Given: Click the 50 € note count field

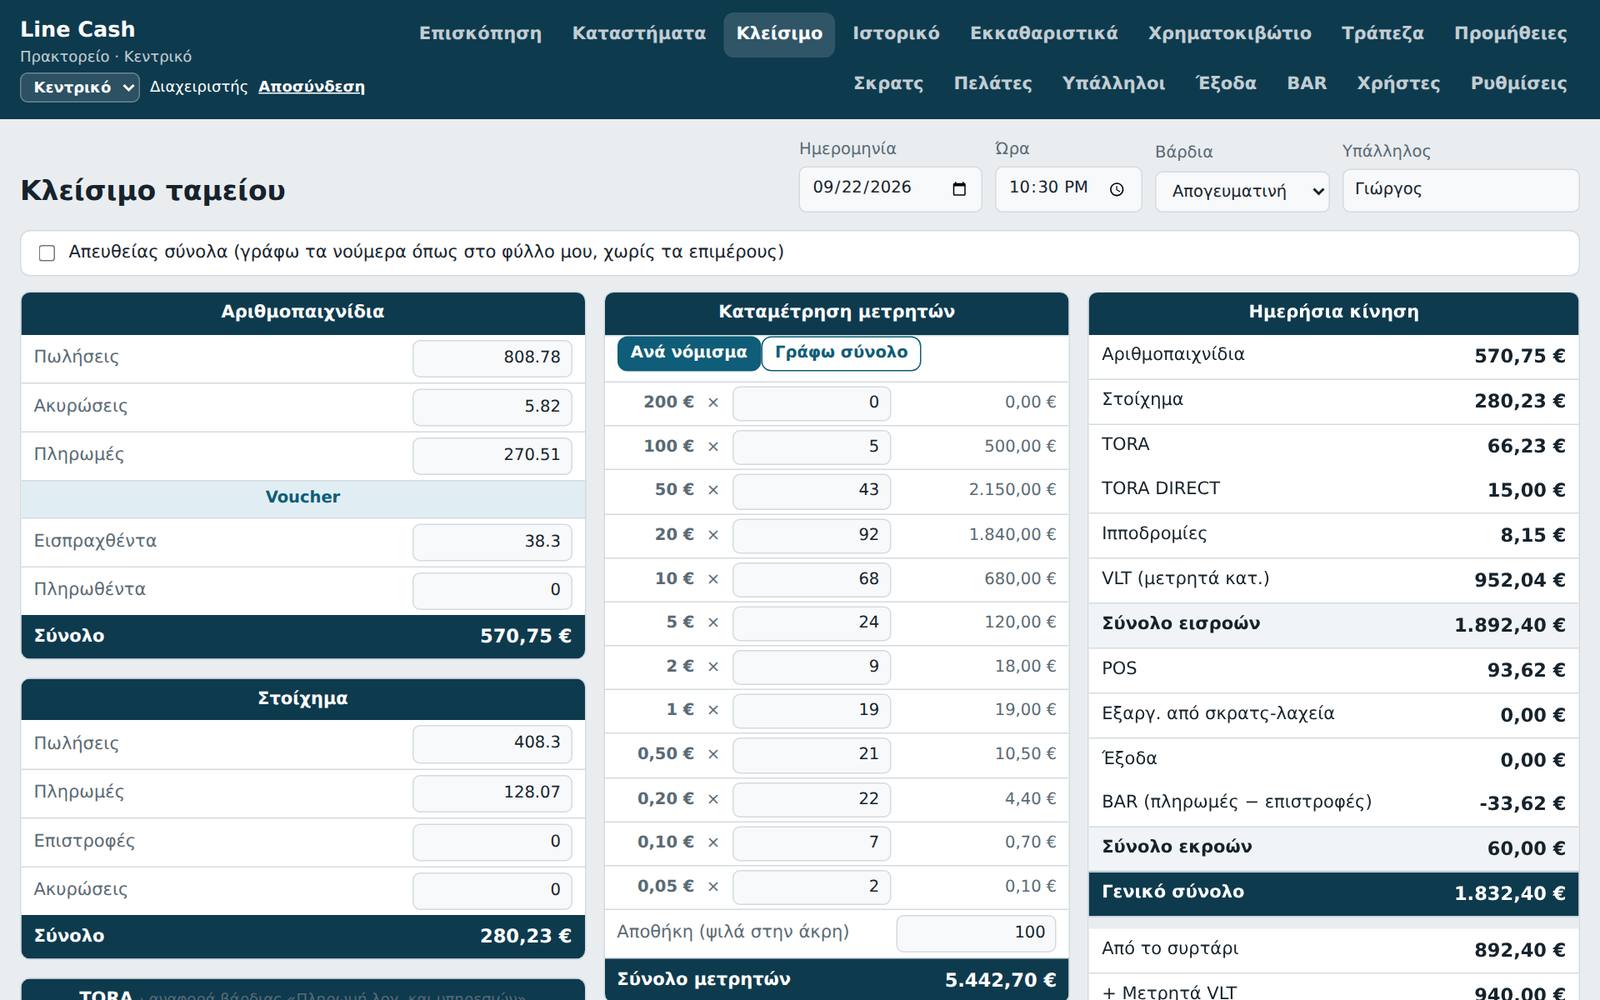Looking at the screenshot, I should click(x=811, y=491).
